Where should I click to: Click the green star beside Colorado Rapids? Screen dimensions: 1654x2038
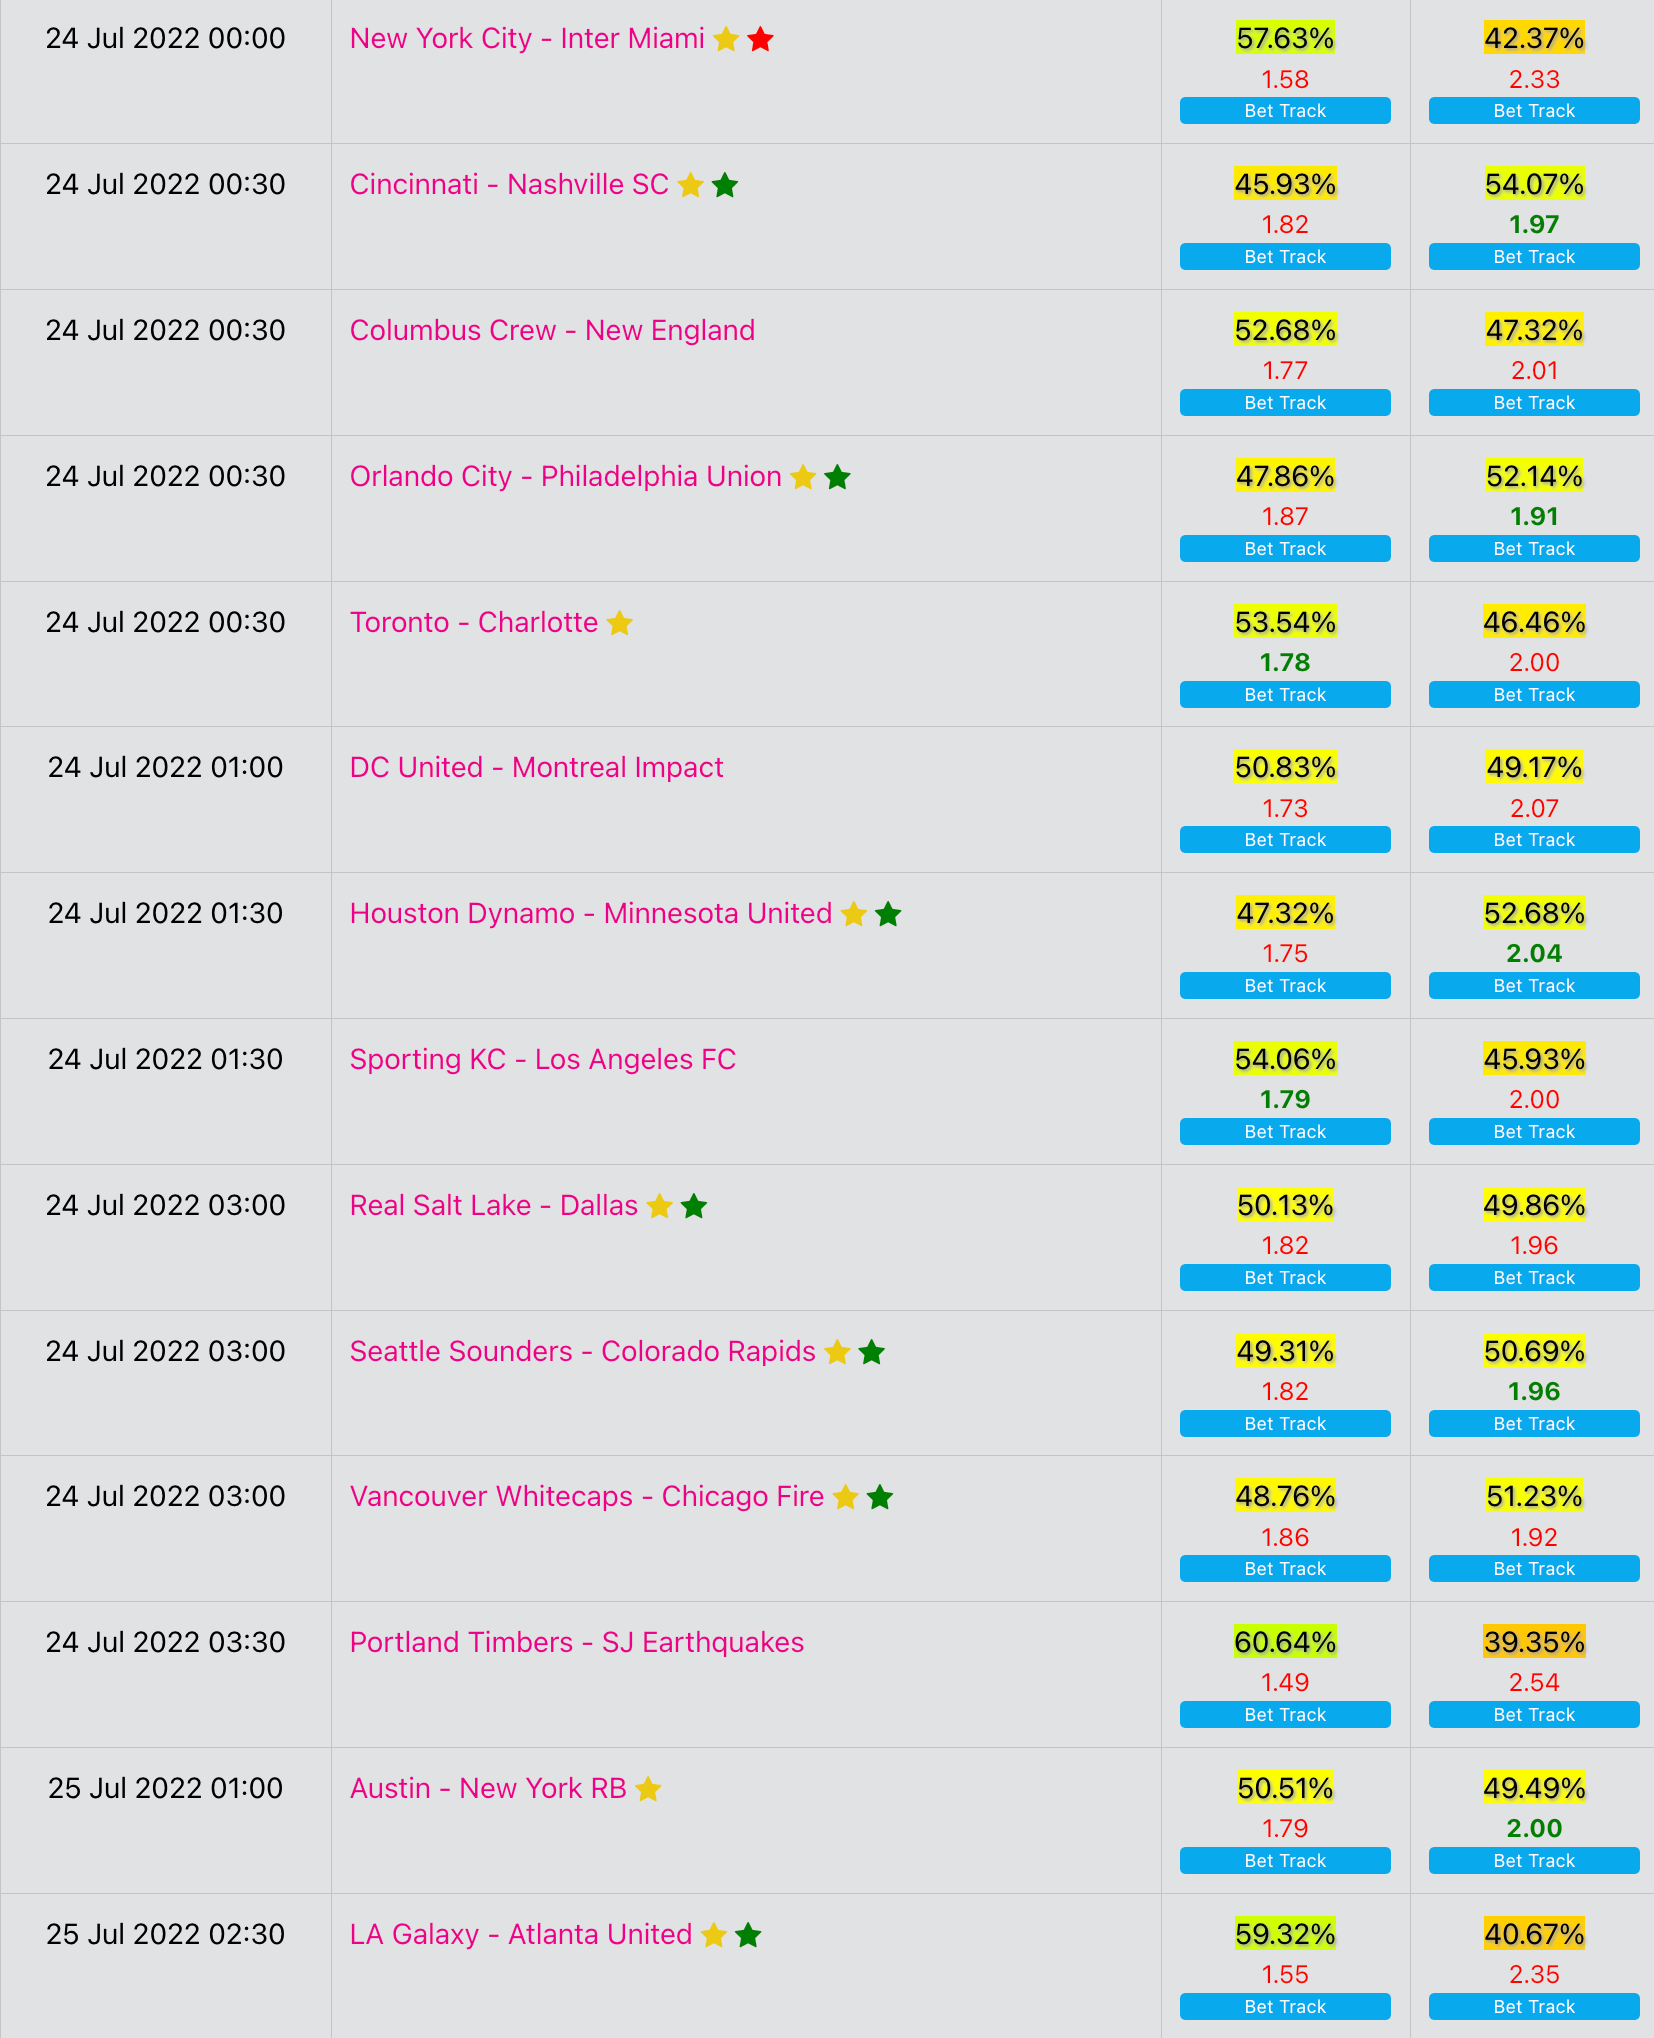click(x=872, y=1352)
